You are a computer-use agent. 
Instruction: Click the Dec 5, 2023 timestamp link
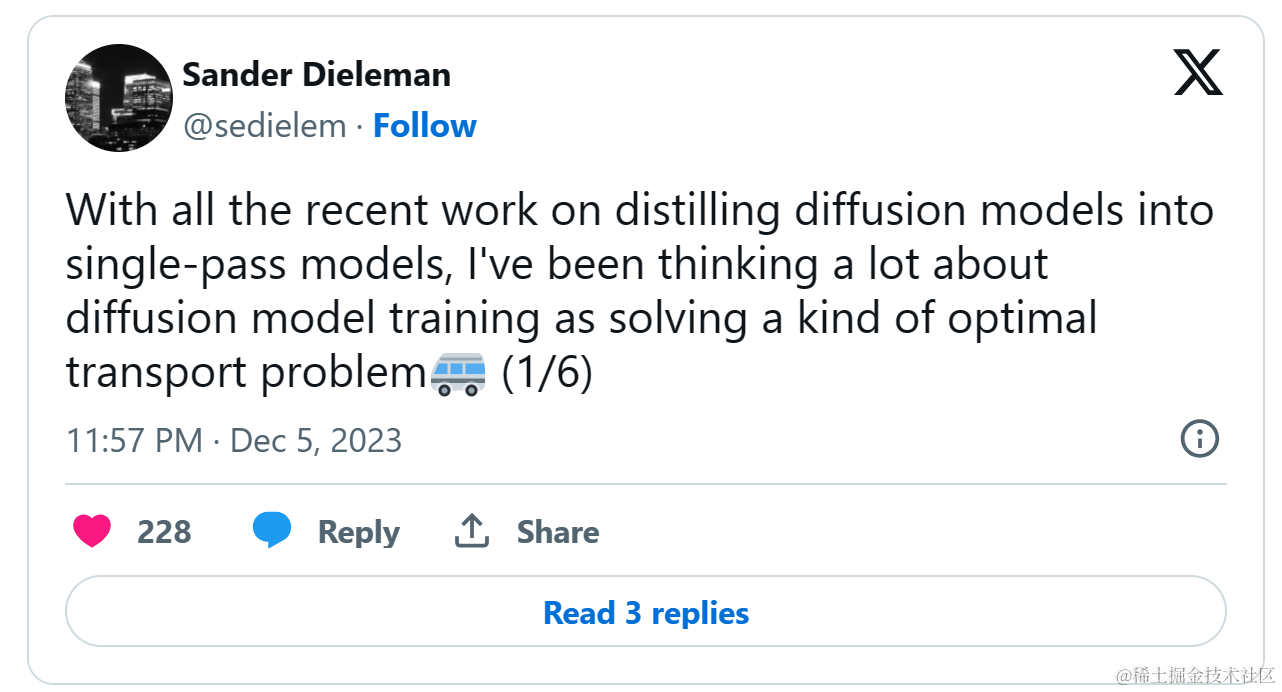pyautogui.click(x=315, y=439)
